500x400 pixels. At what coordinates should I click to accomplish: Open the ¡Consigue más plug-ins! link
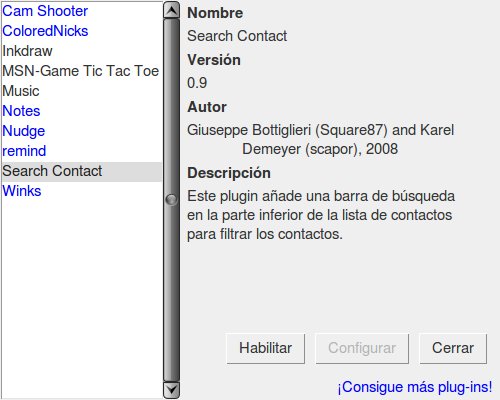click(415, 387)
